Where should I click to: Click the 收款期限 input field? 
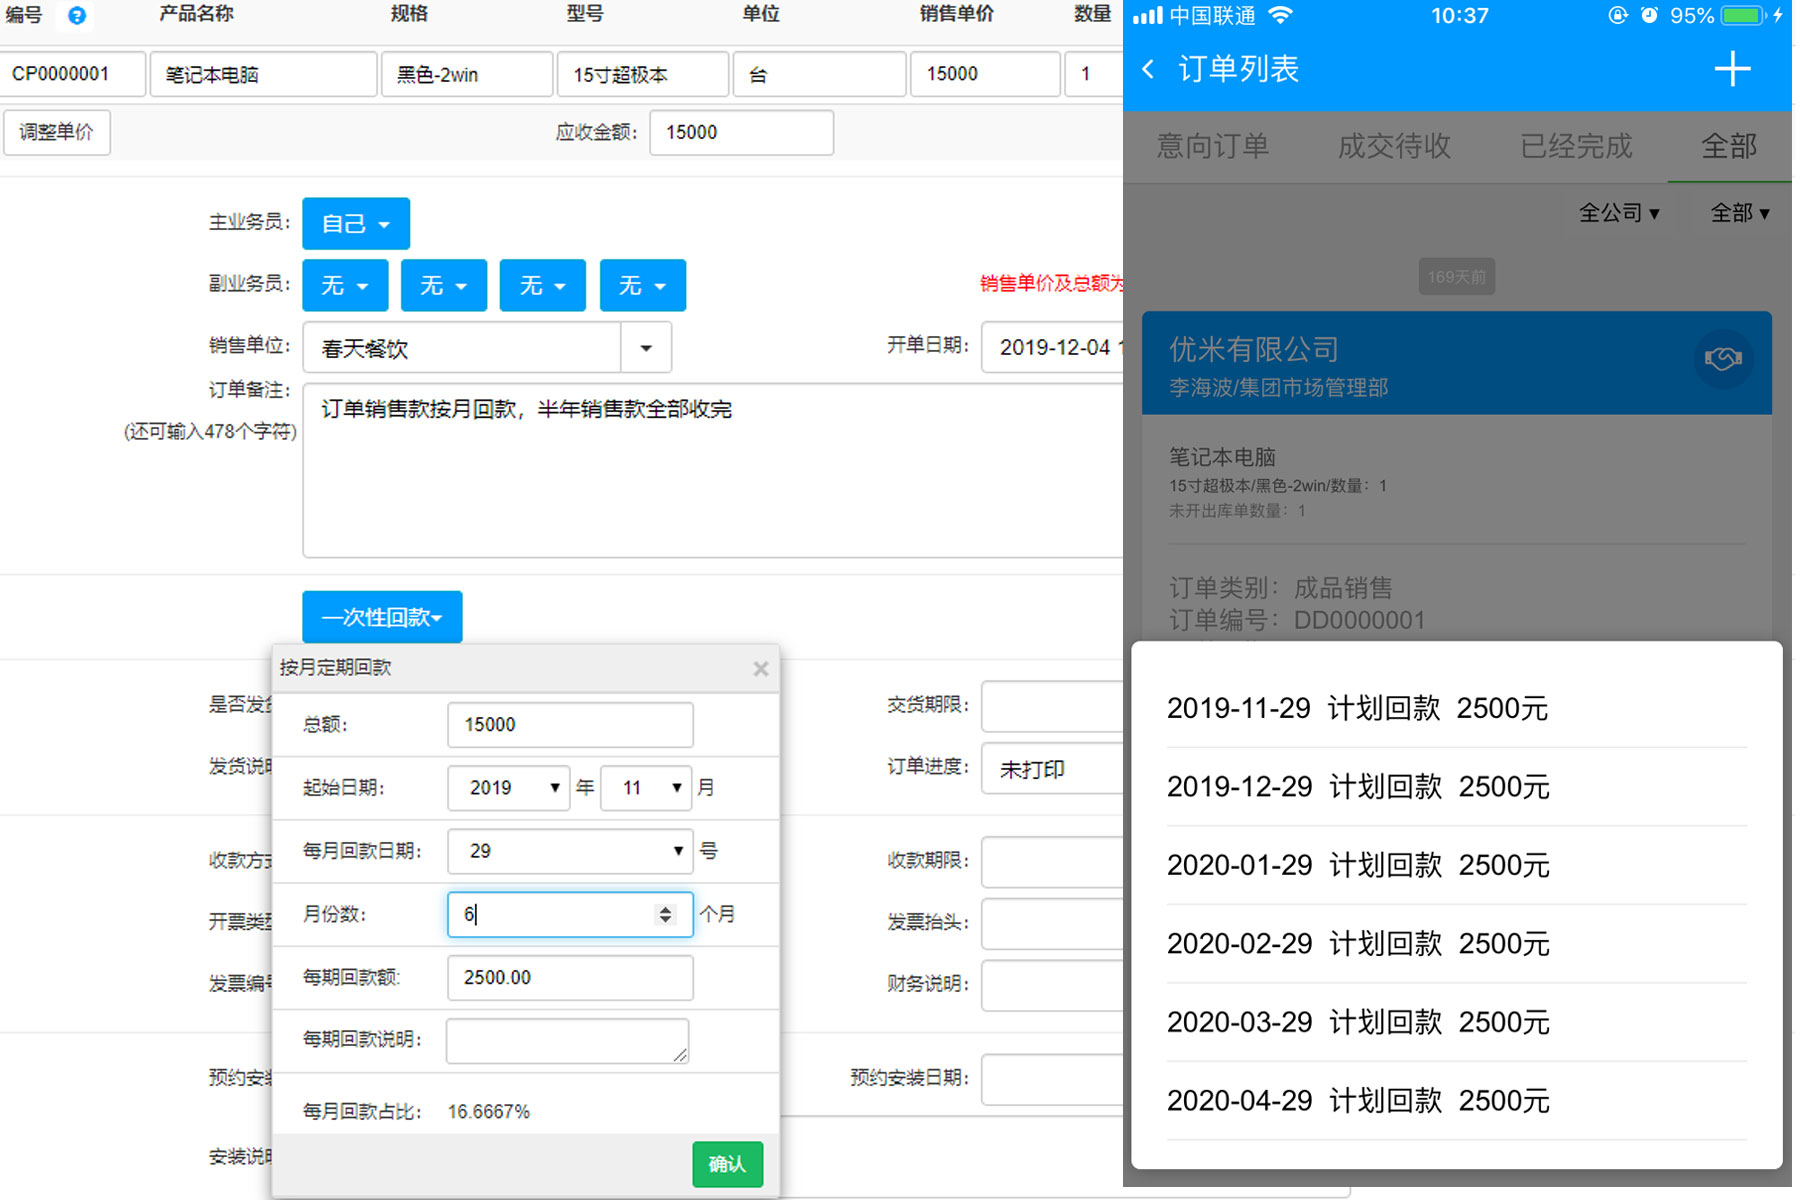(1053, 861)
